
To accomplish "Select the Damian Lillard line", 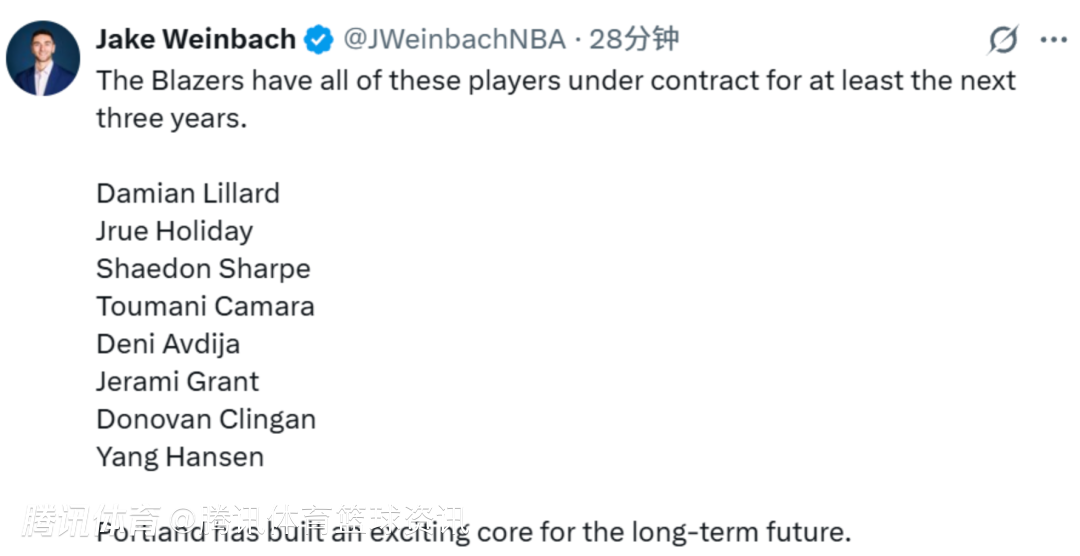I will coord(188,193).
